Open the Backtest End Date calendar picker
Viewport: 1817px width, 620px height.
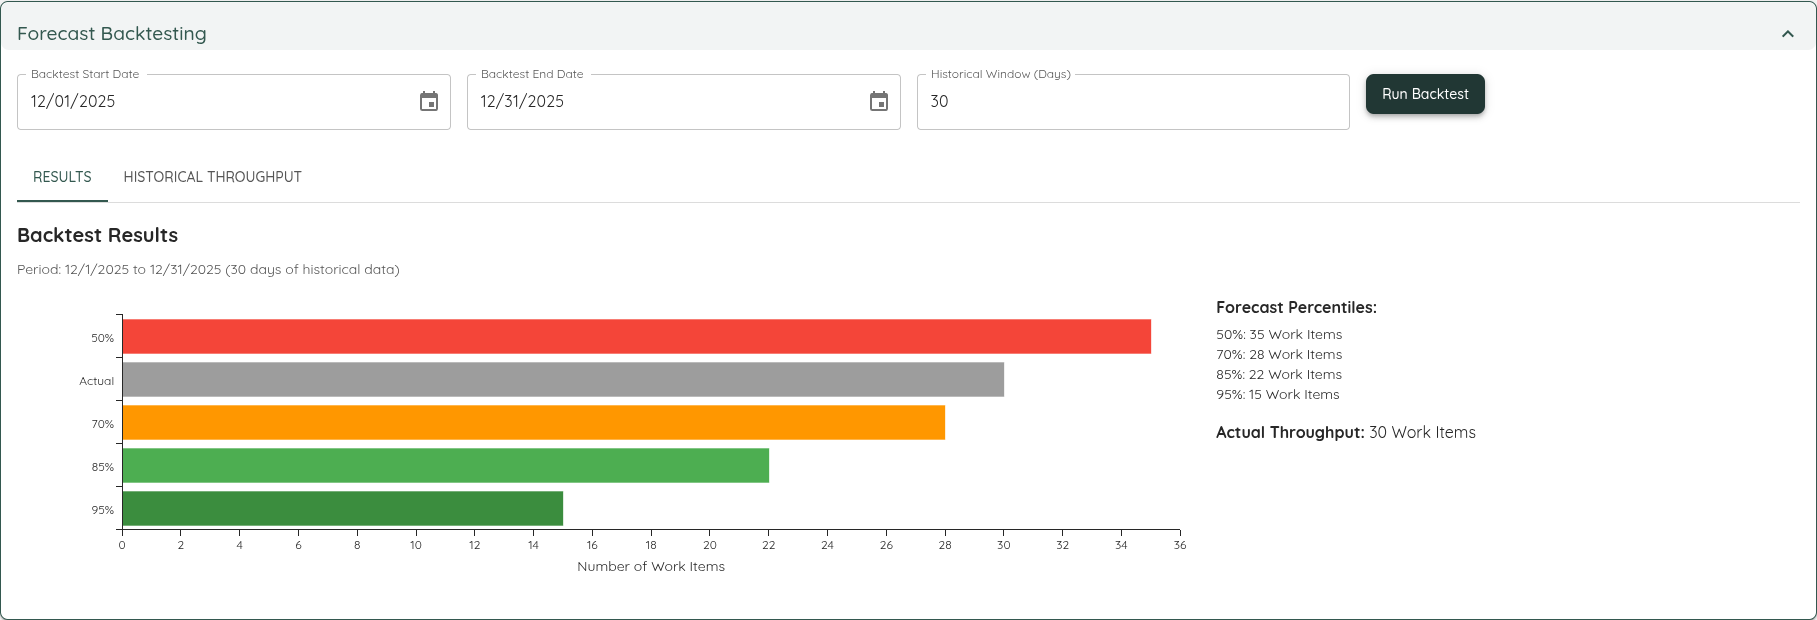pos(879,101)
